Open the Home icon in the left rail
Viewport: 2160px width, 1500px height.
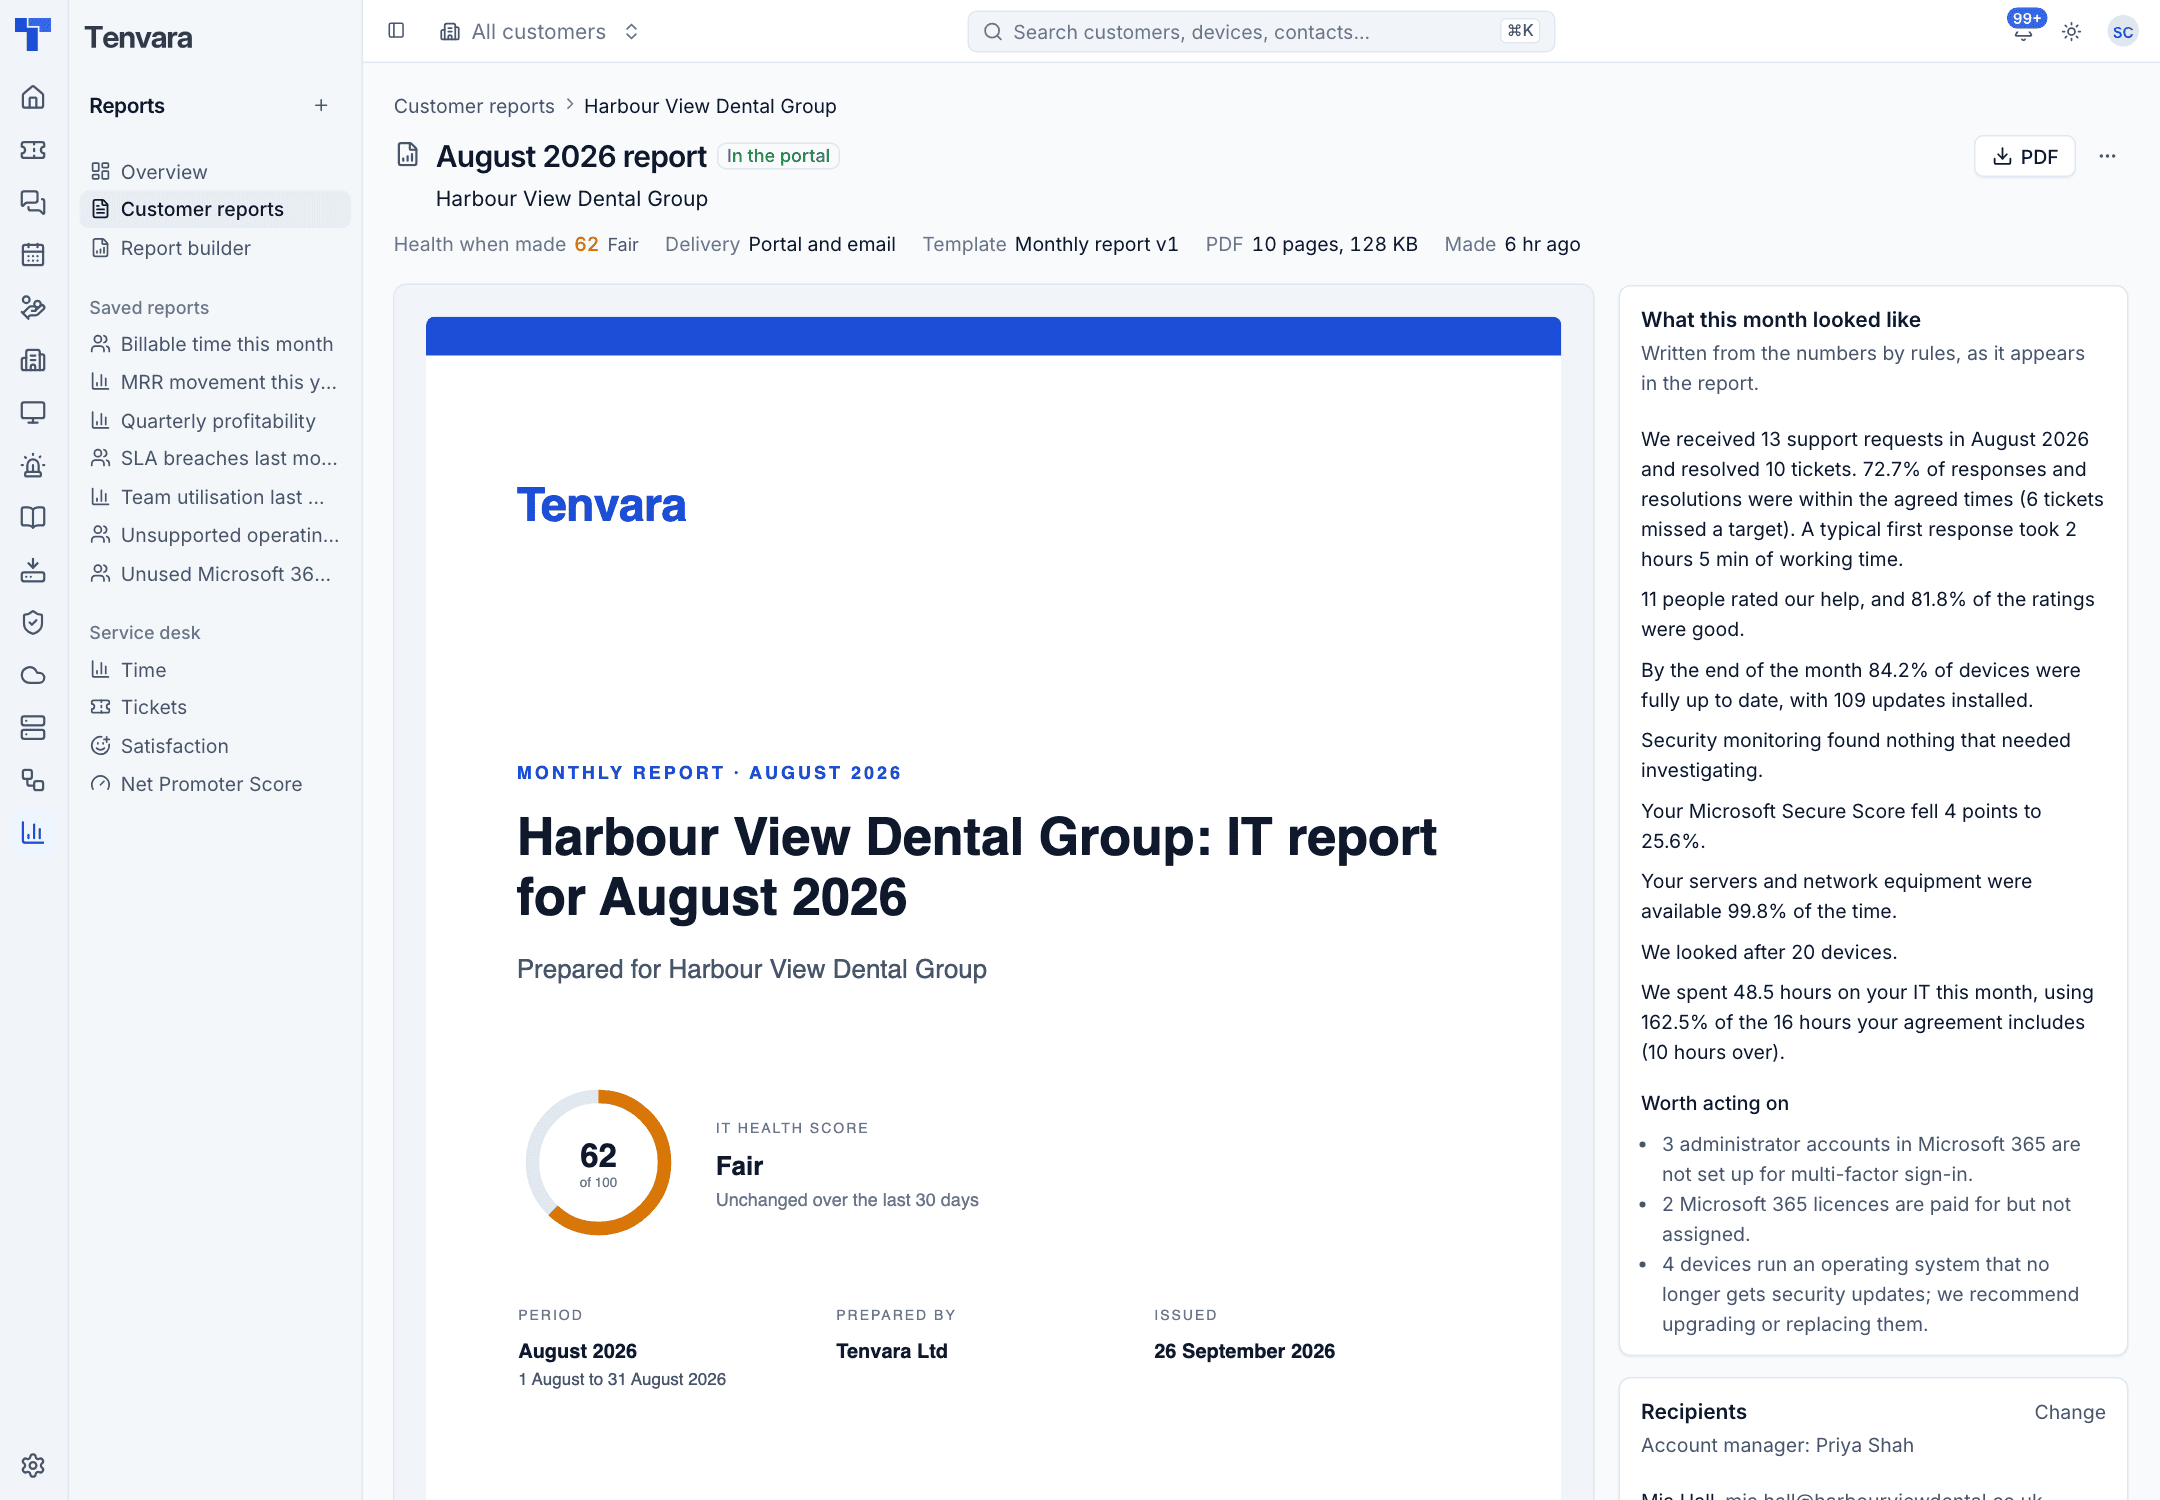(33, 97)
